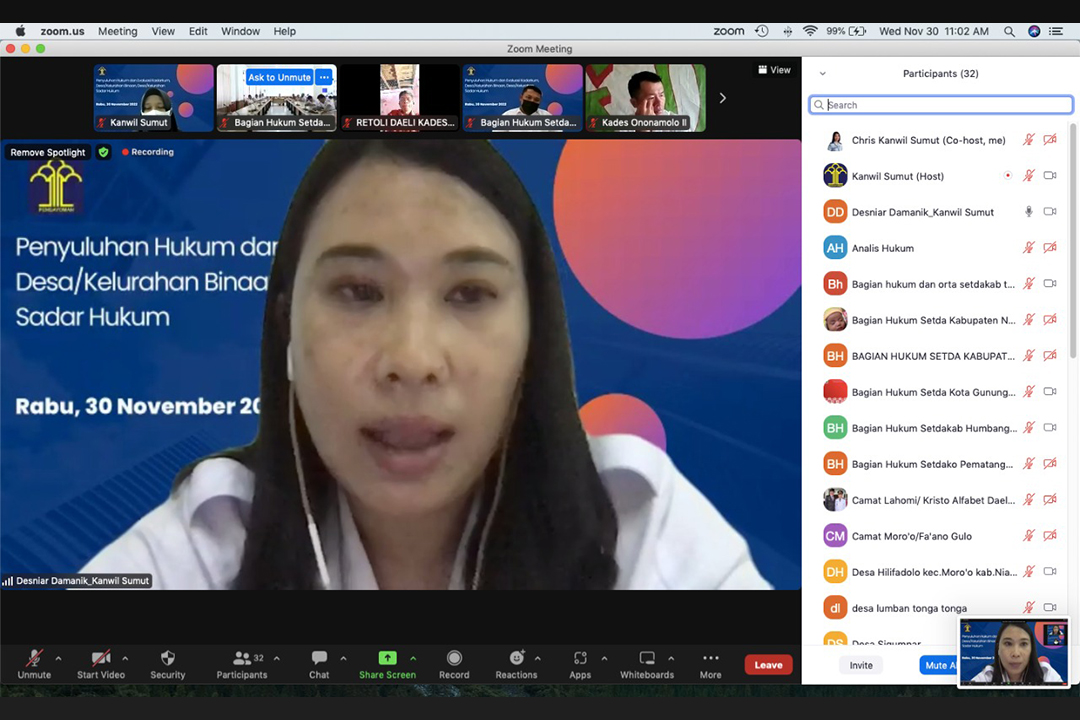Select the Kades Ononamolo II video thumbnail
This screenshot has width=1080, height=720.
pos(645,98)
